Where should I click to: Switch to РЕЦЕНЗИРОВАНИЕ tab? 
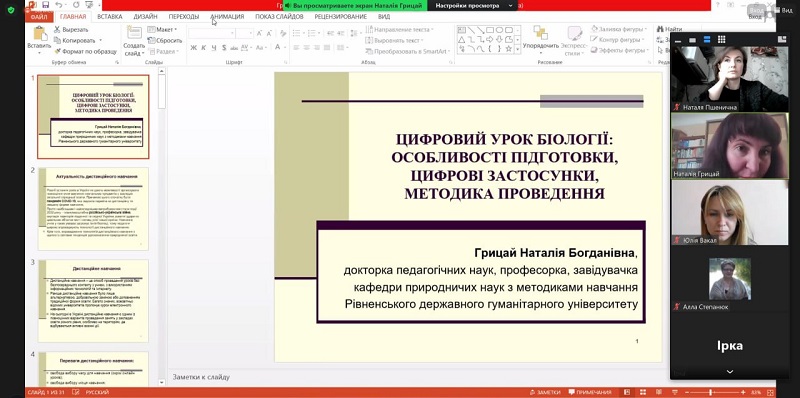click(341, 16)
